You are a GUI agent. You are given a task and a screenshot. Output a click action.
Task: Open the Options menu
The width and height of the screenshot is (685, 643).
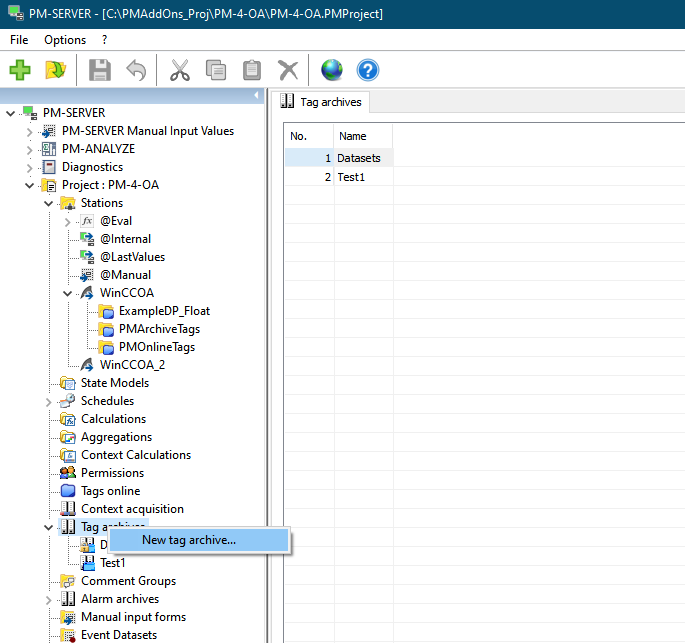[x=65, y=40]
